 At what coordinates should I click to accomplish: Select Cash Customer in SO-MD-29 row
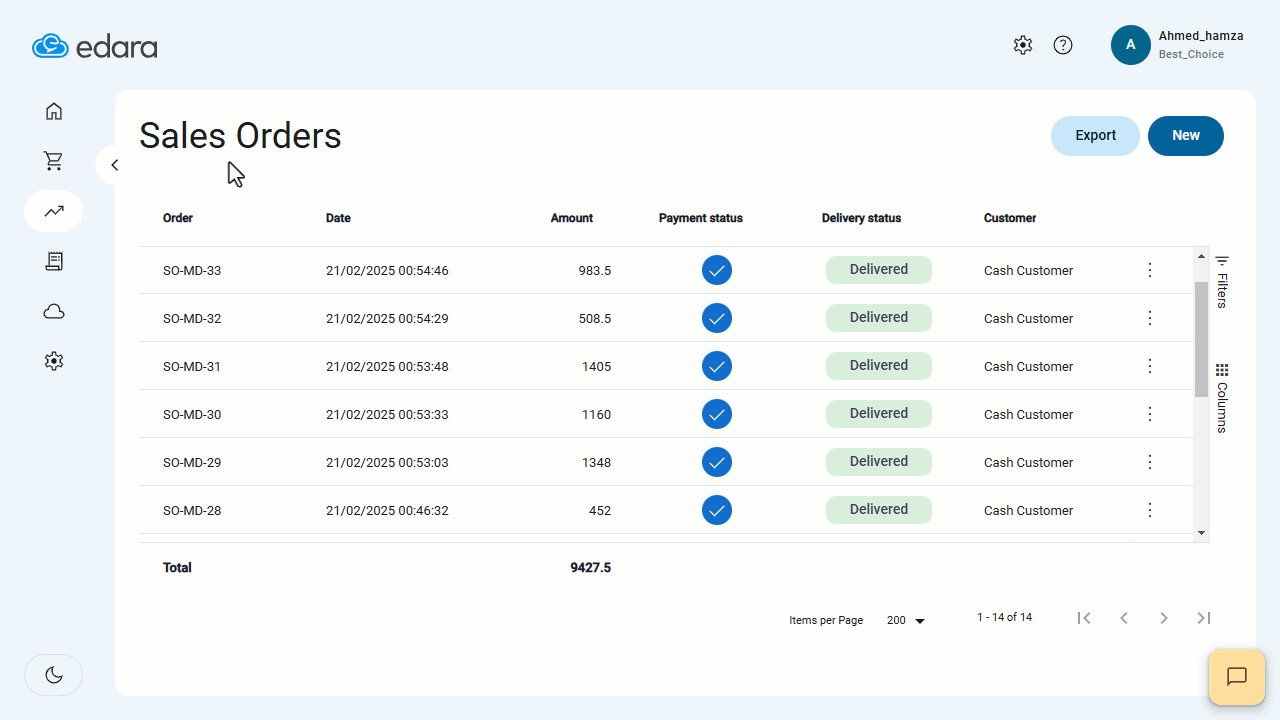(1028, 463)
